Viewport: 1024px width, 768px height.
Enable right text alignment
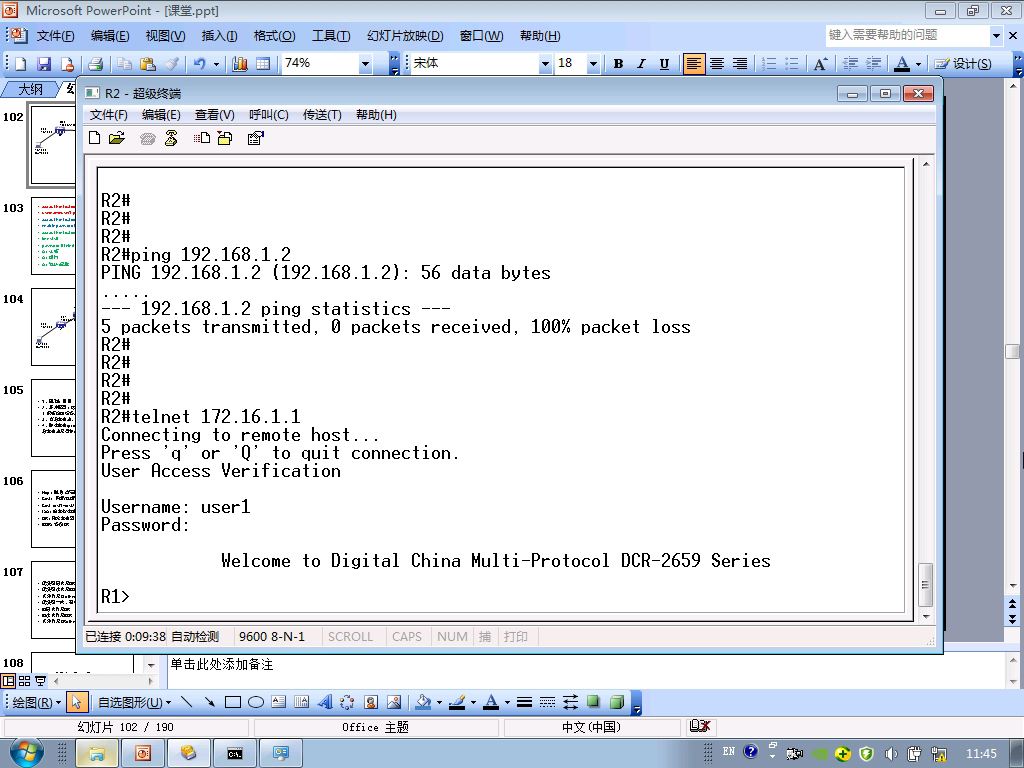[x=740, y=63]
